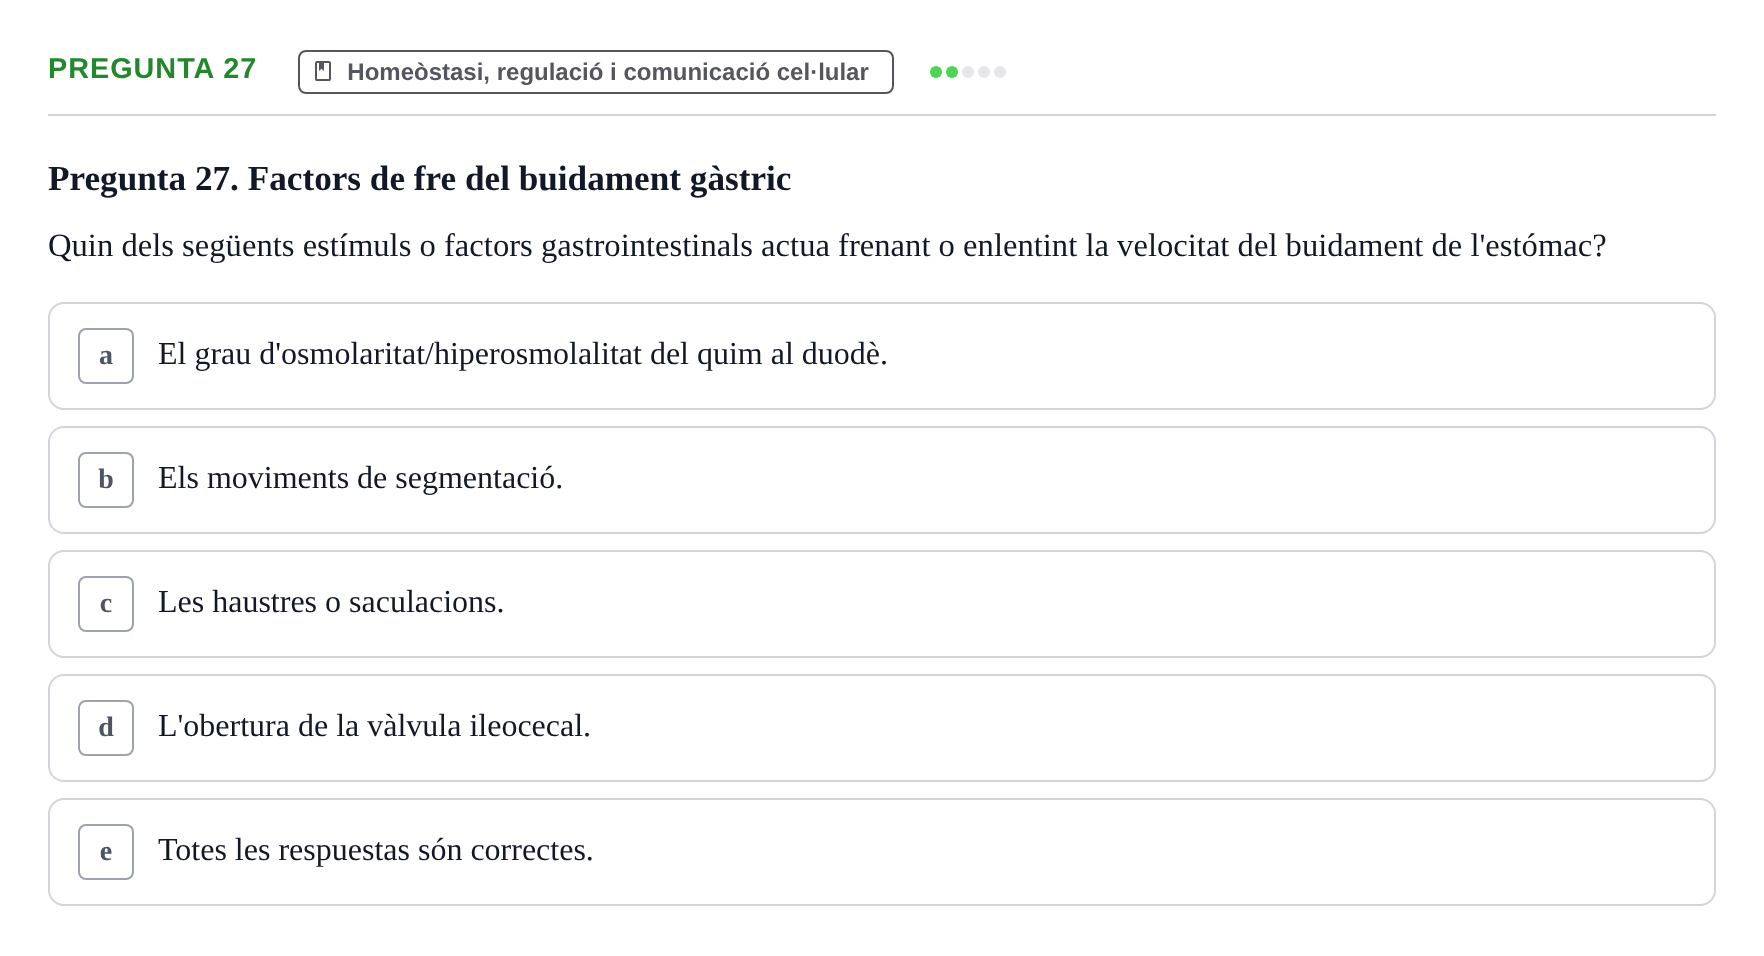The width and height of the screenshot is (1764, 956).
Task: Click the last grey difficulty dot
Action: tap(1000, 72)
